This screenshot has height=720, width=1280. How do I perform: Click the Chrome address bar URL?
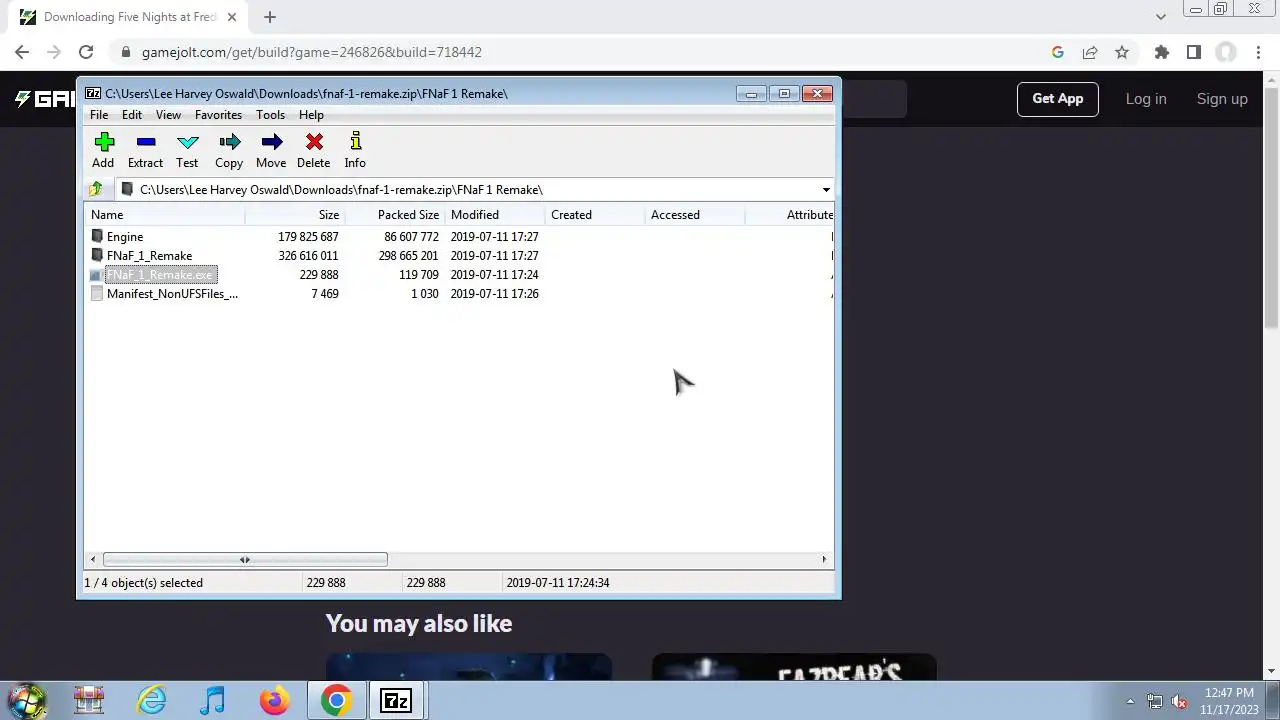pyautogui.click(x=312, y=52)
